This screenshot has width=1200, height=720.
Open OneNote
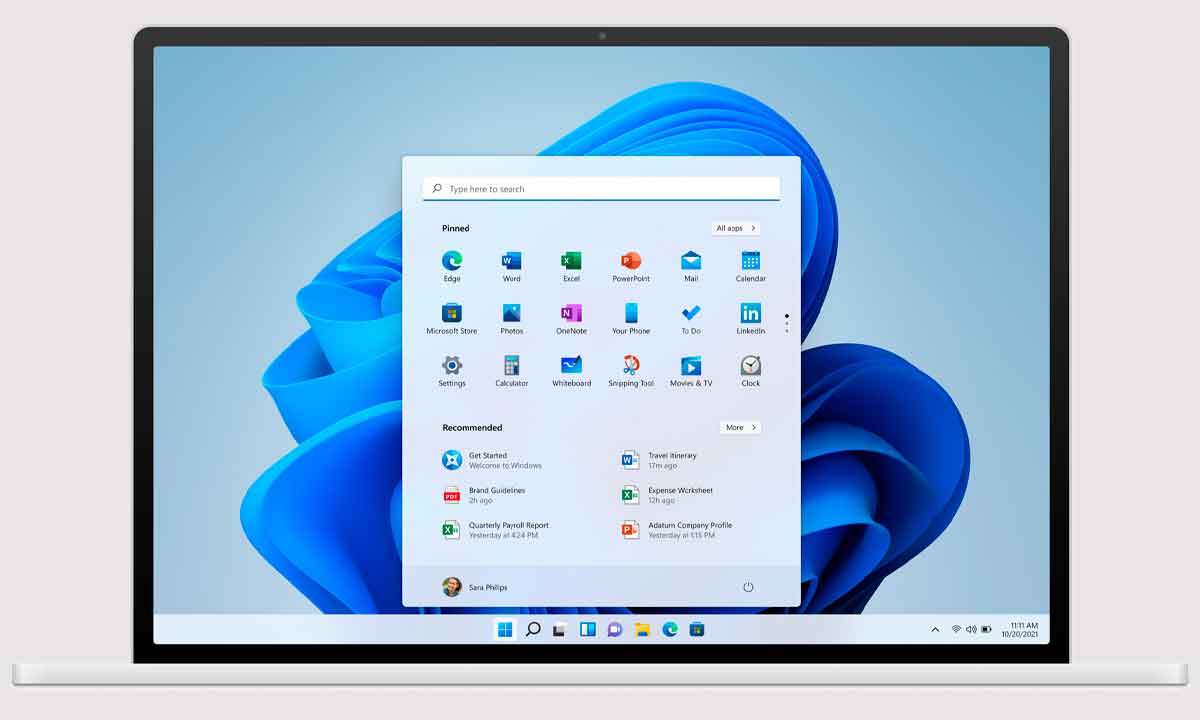tap(571, 315)
